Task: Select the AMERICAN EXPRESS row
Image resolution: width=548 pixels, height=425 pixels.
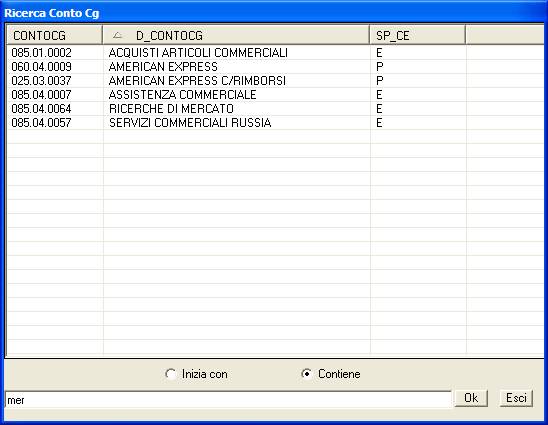Action: (x=275, y=67)
